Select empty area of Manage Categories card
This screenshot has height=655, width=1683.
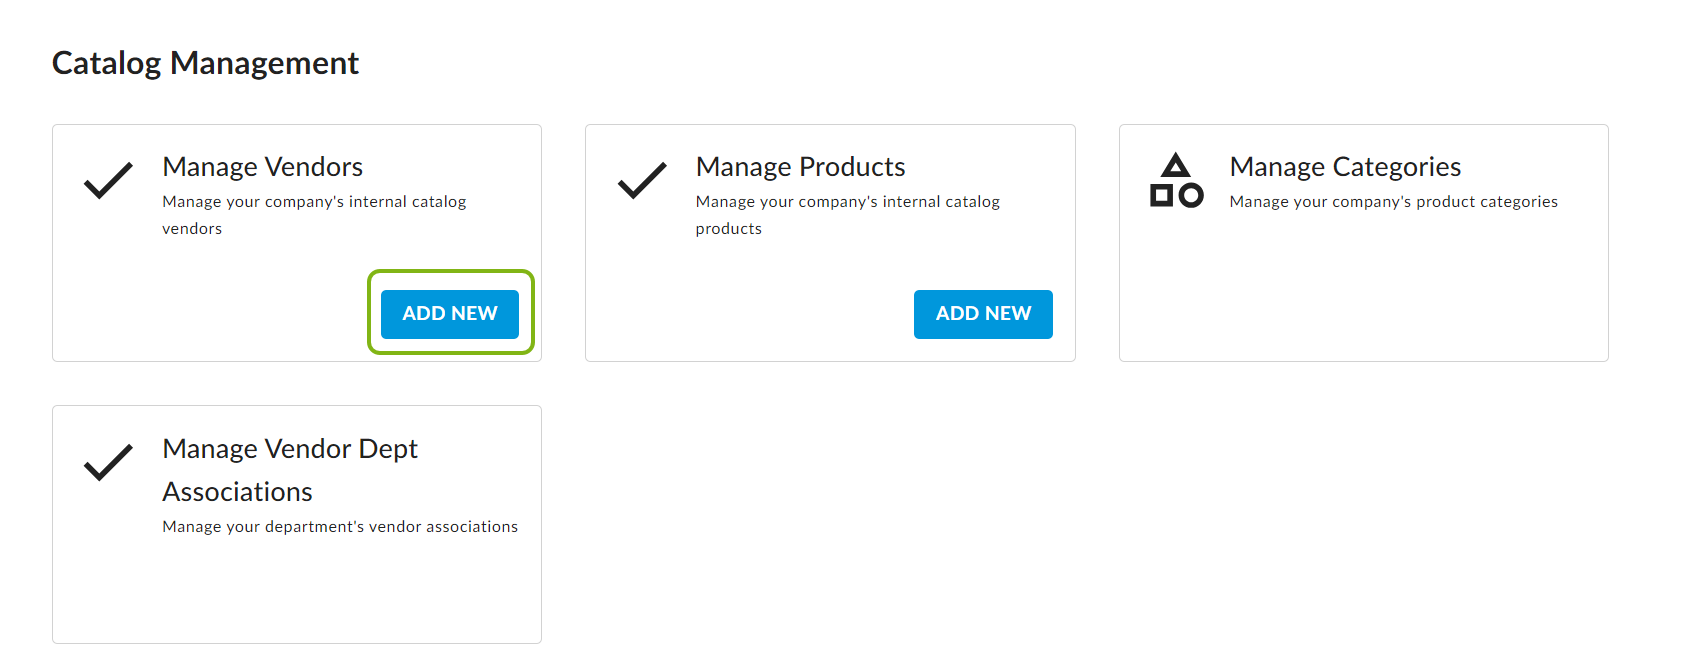click(x=1363, y=290)
